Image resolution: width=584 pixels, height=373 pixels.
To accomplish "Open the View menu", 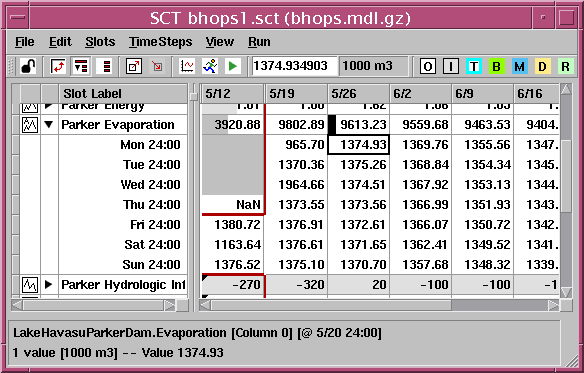I will 220,42.
